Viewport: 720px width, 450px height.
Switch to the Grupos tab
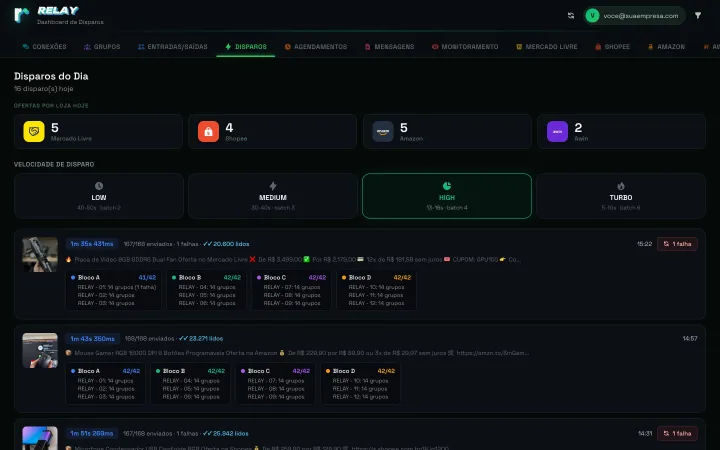tap(102, 47)
